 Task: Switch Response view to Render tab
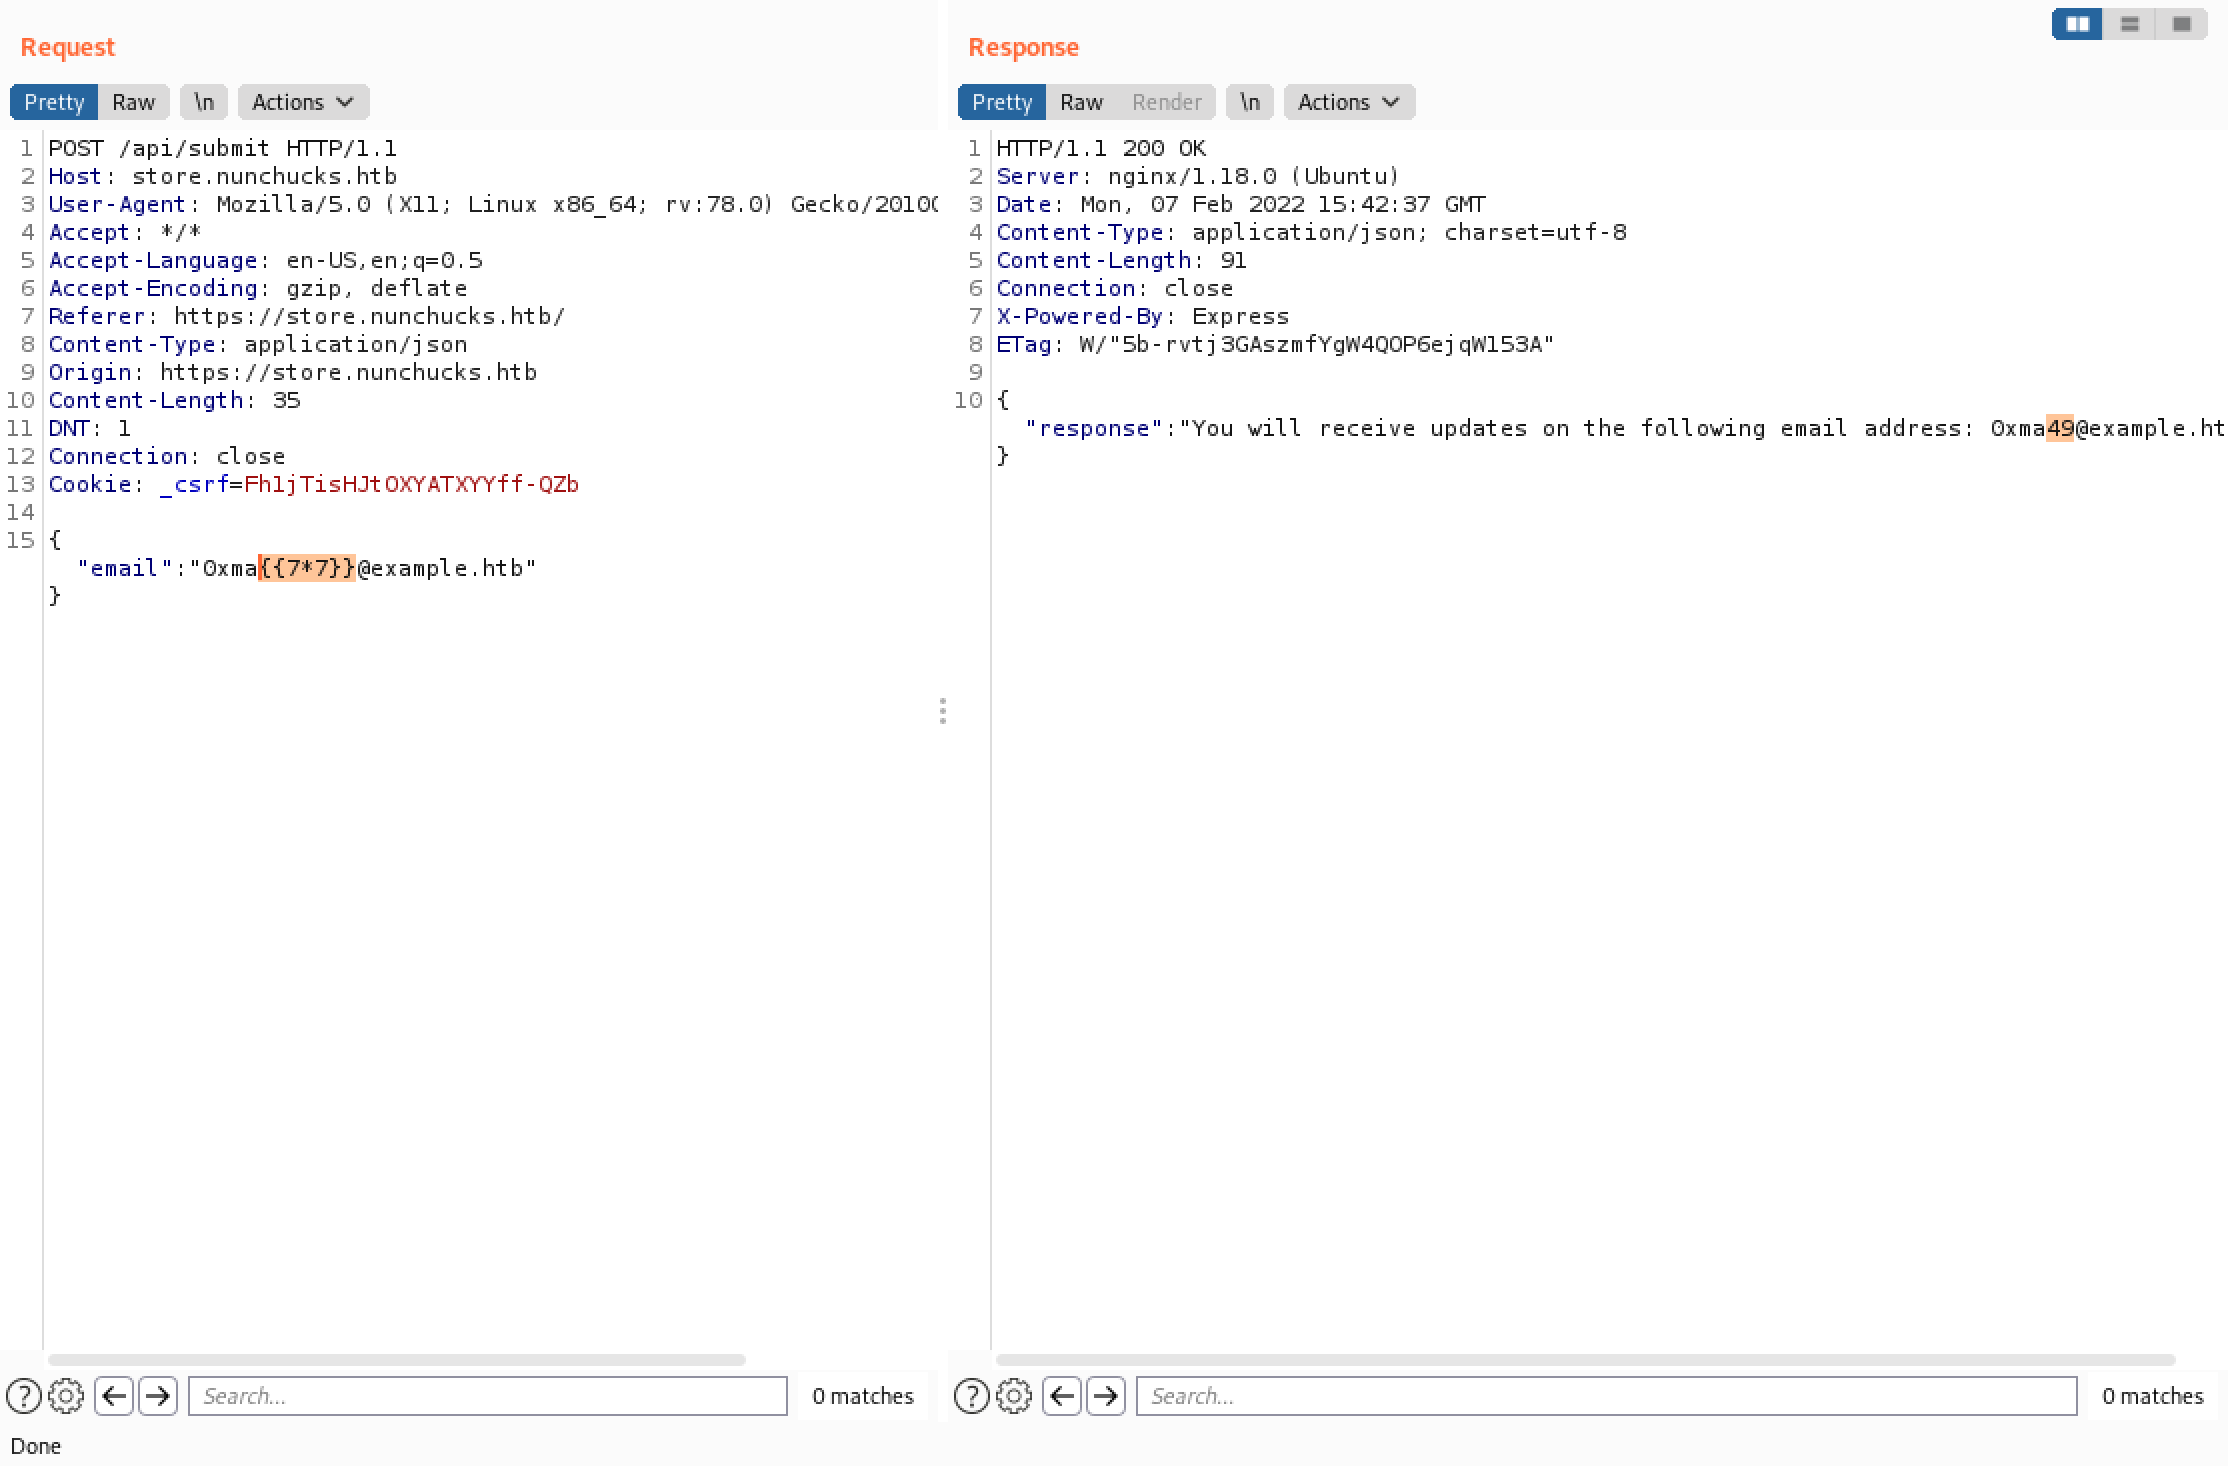tap(1167, 102)
